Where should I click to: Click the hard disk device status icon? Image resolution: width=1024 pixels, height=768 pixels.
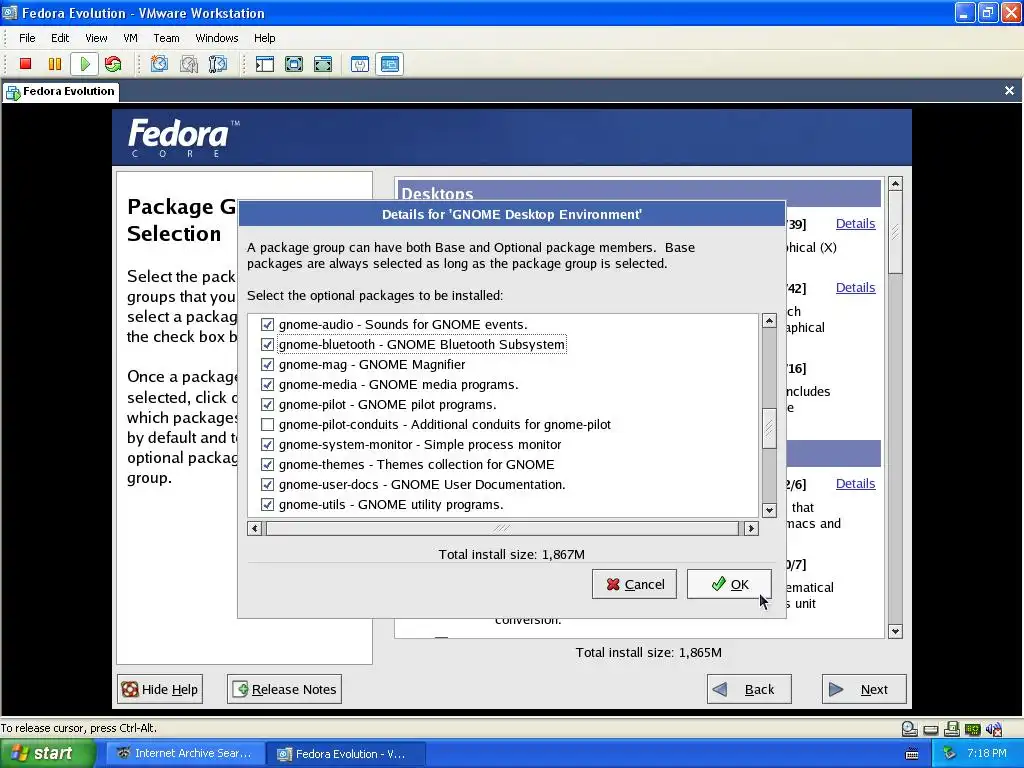tap(931, 729)
